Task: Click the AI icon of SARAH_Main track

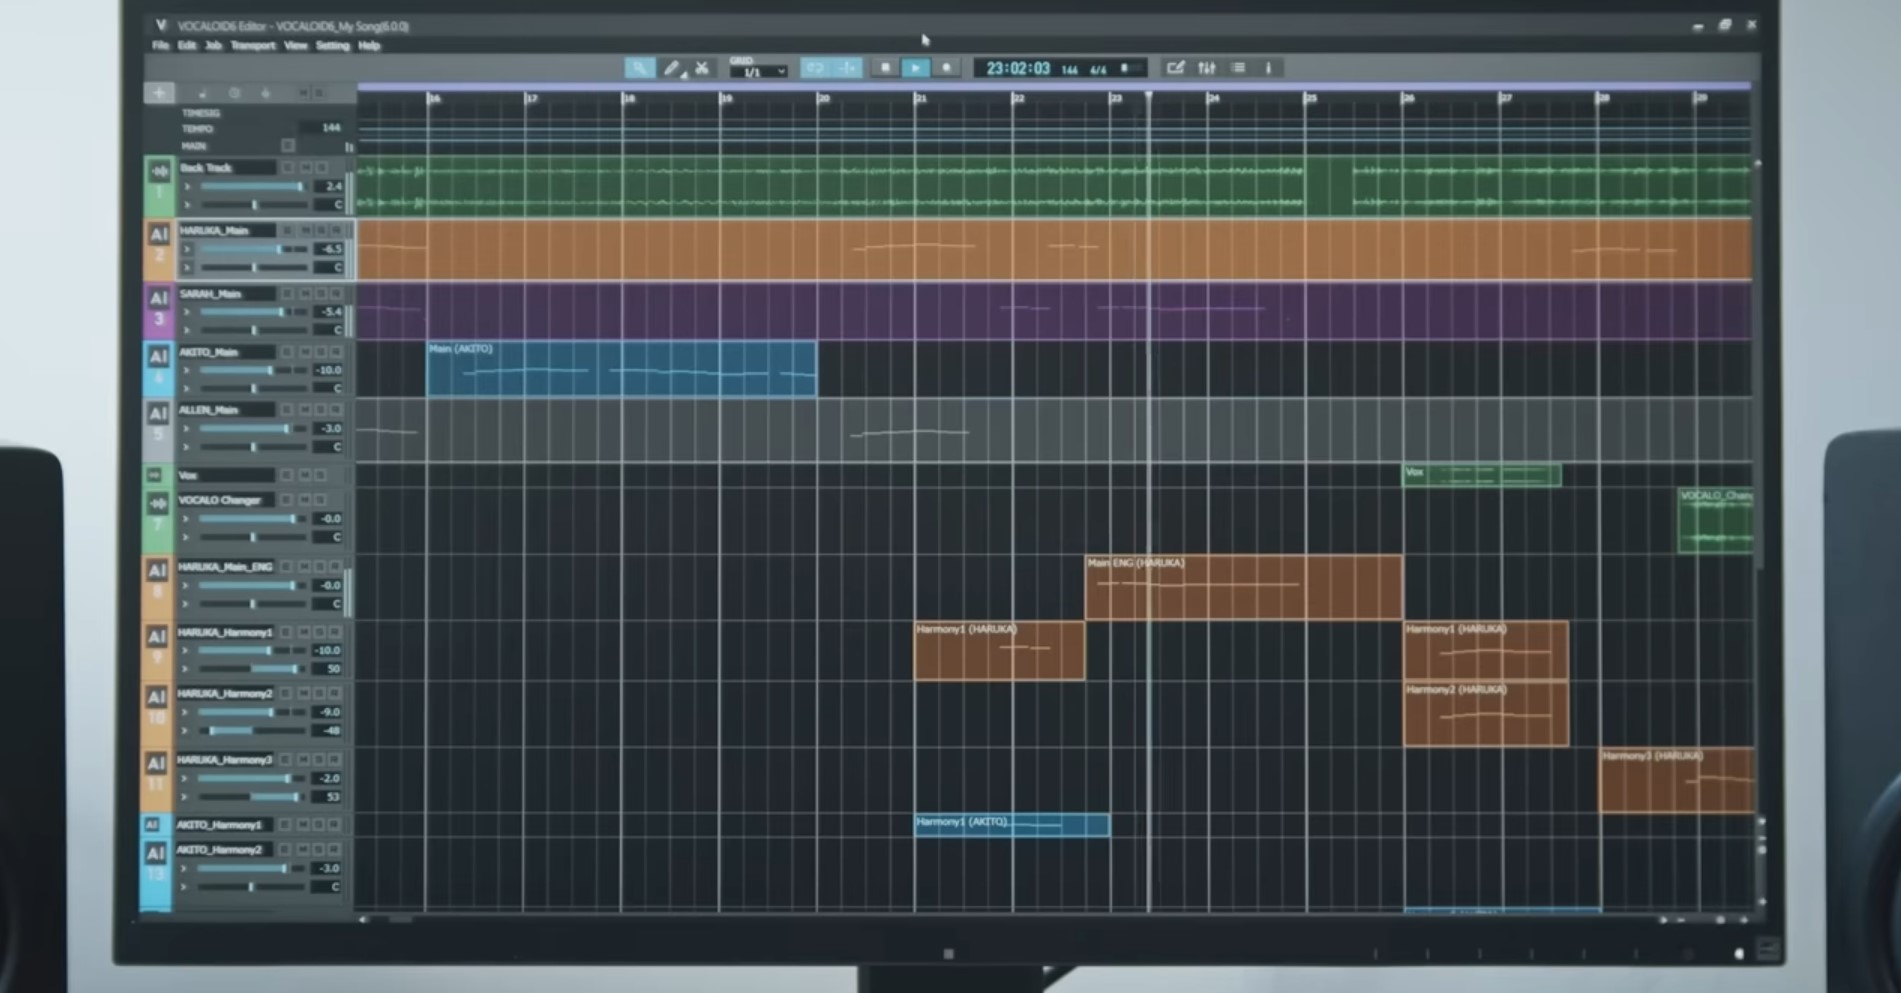Action: tap(159, 298)
